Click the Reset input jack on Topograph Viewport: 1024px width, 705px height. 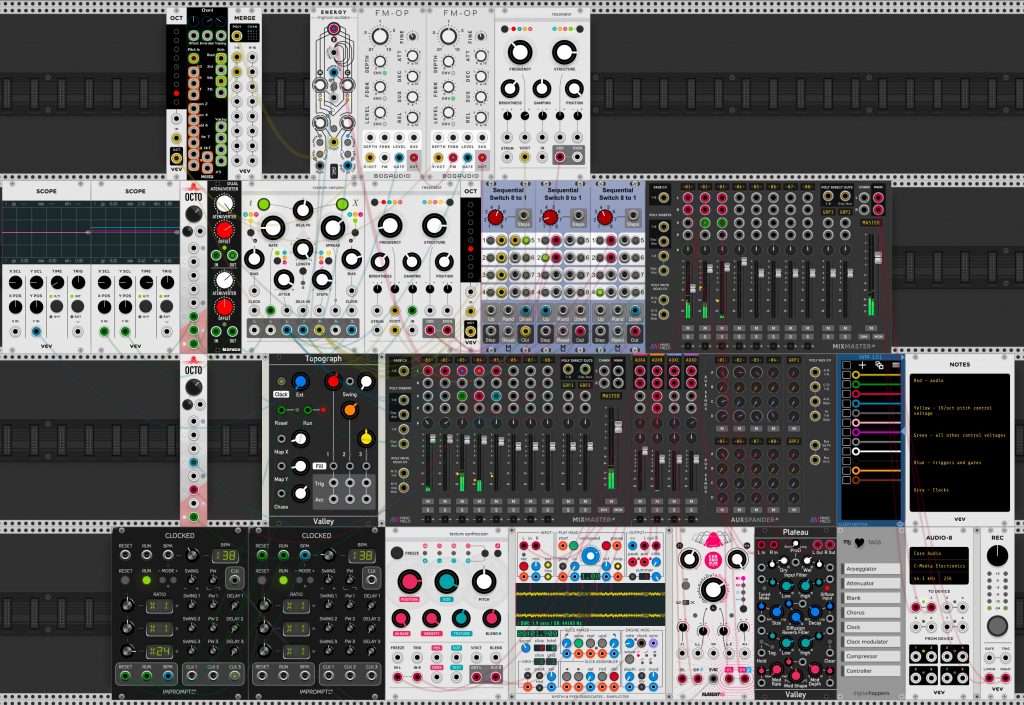[x=281, y=410]
